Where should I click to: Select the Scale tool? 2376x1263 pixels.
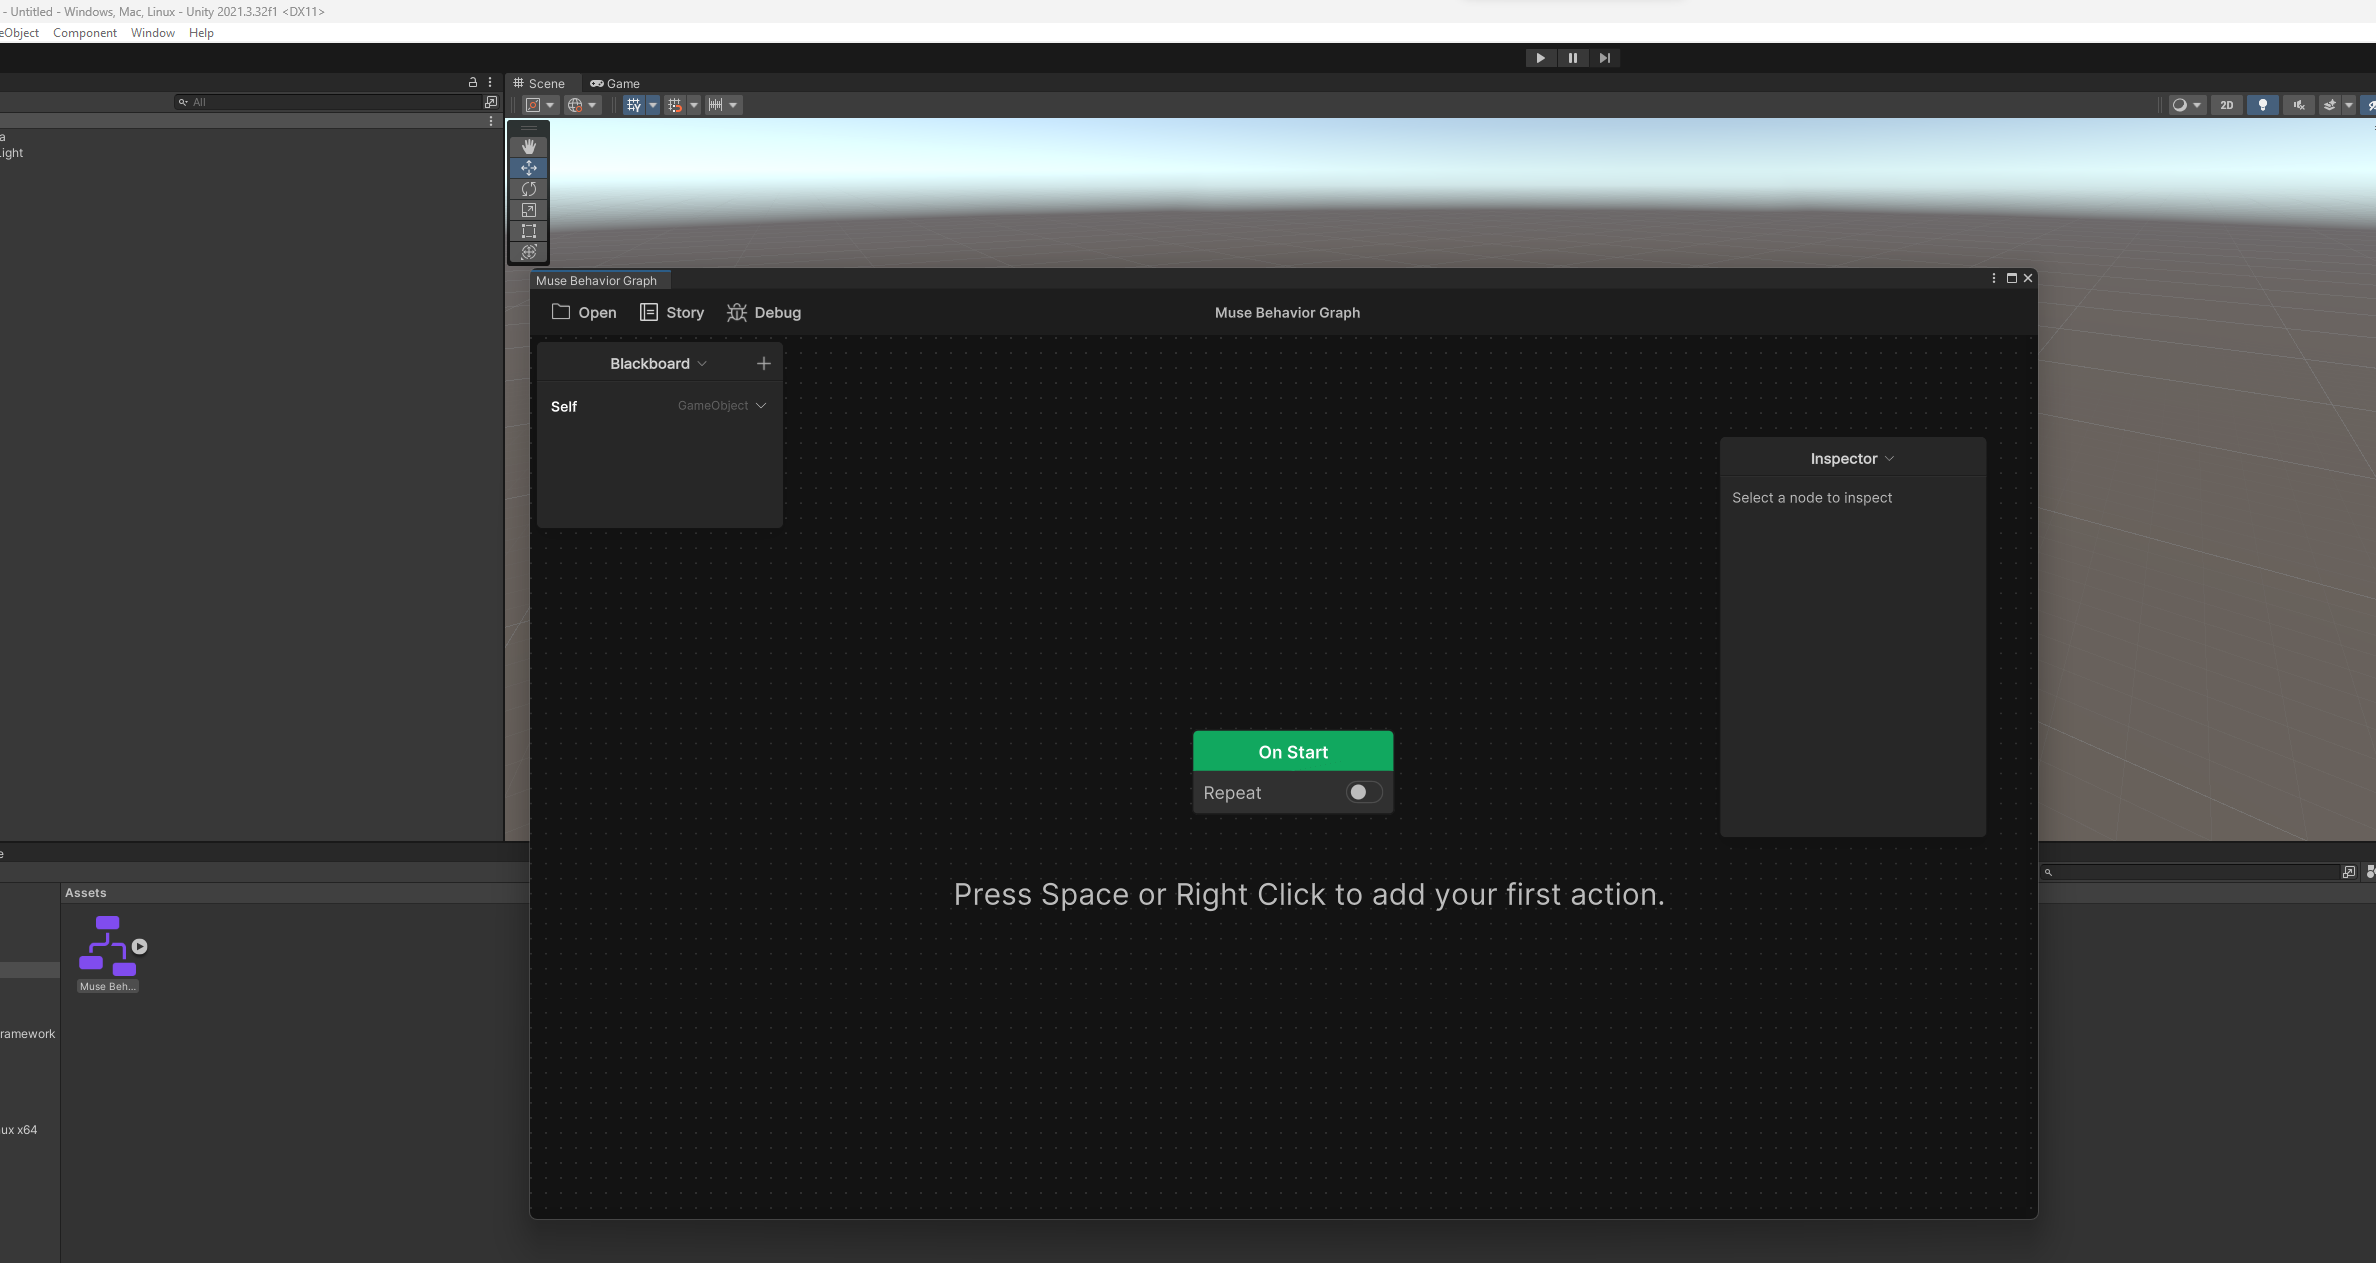[529, 210]
